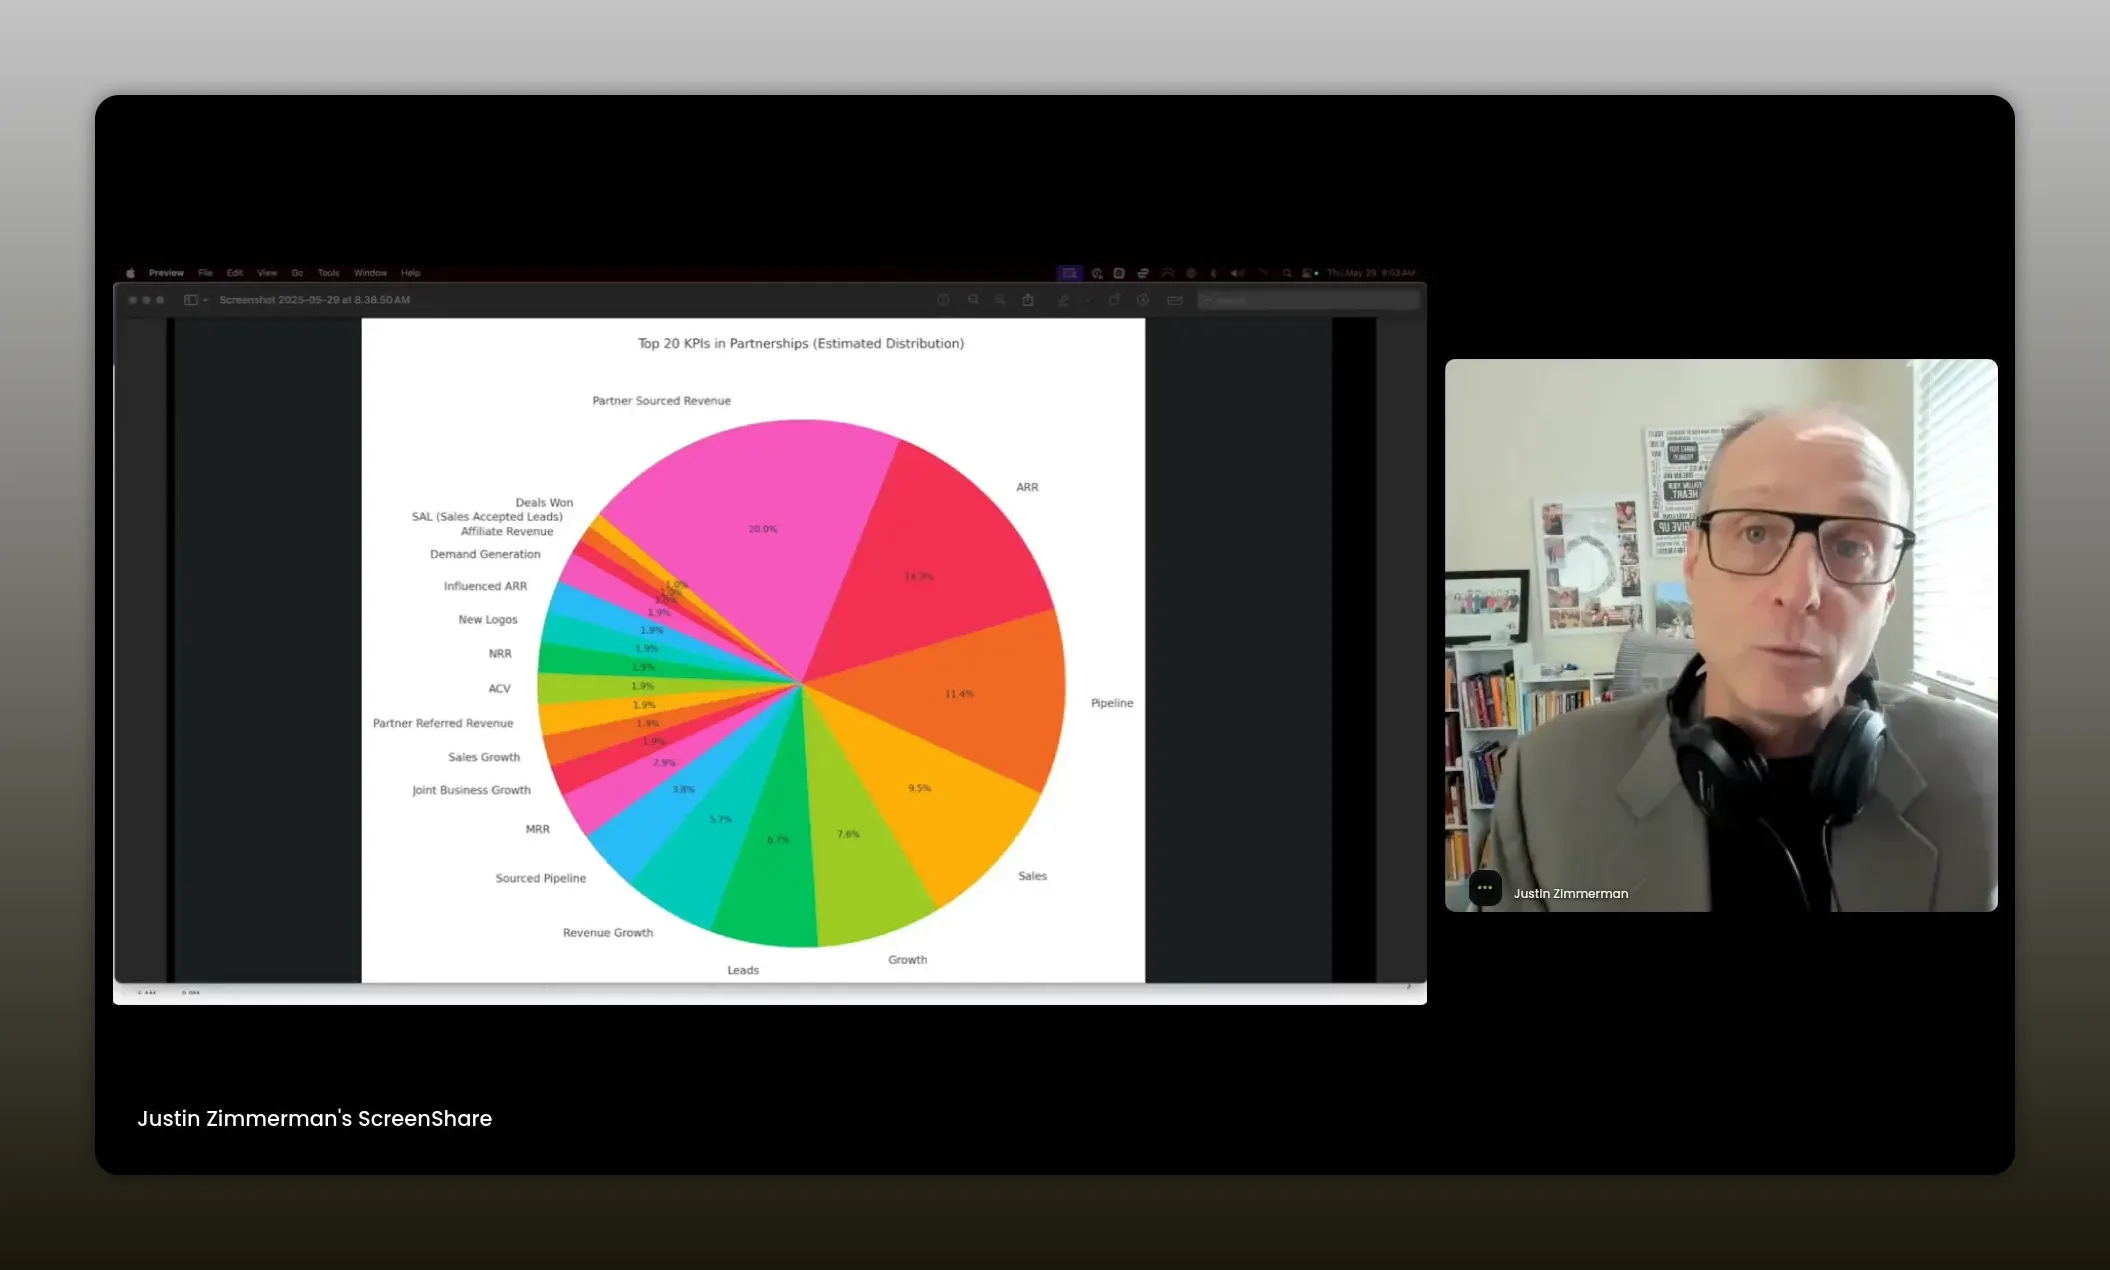Toggle the screen sharing indicator in the menu bar
The width and height of the screenshot is (2110, 1270).
point(1069,273)
